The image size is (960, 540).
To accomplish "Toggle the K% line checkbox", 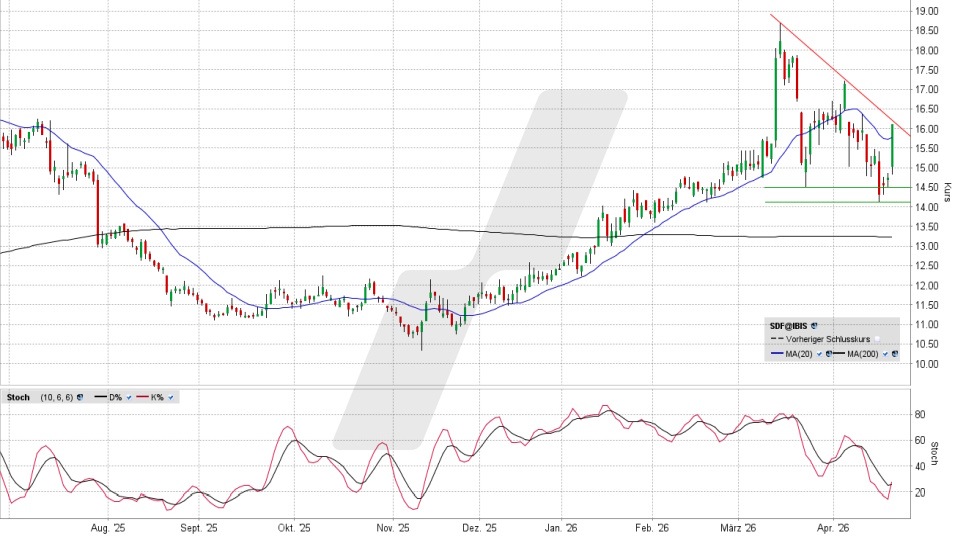I will click(x=172, y=397).
